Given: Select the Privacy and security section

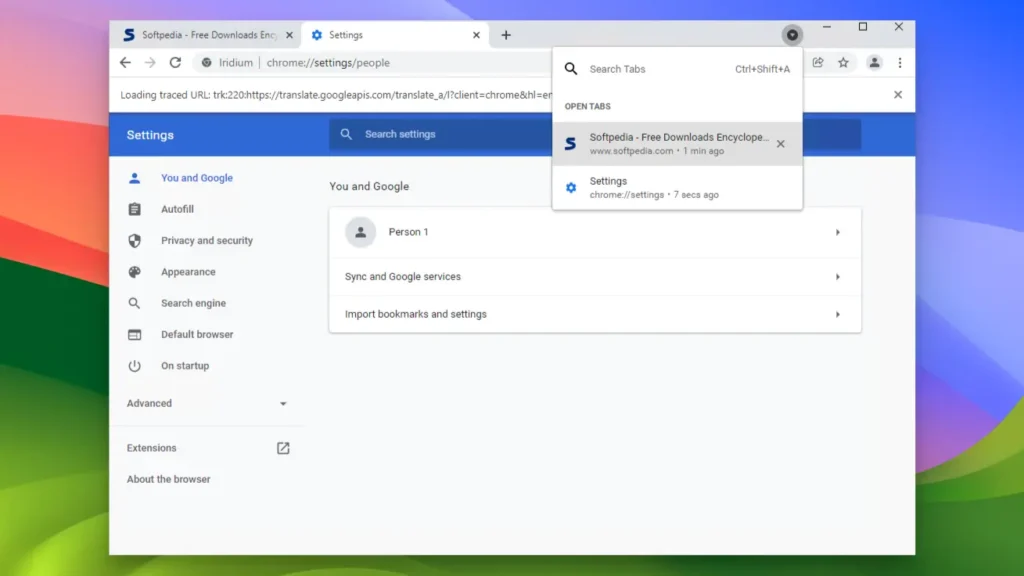Looking at the screenshot, I should click(207, 240).
